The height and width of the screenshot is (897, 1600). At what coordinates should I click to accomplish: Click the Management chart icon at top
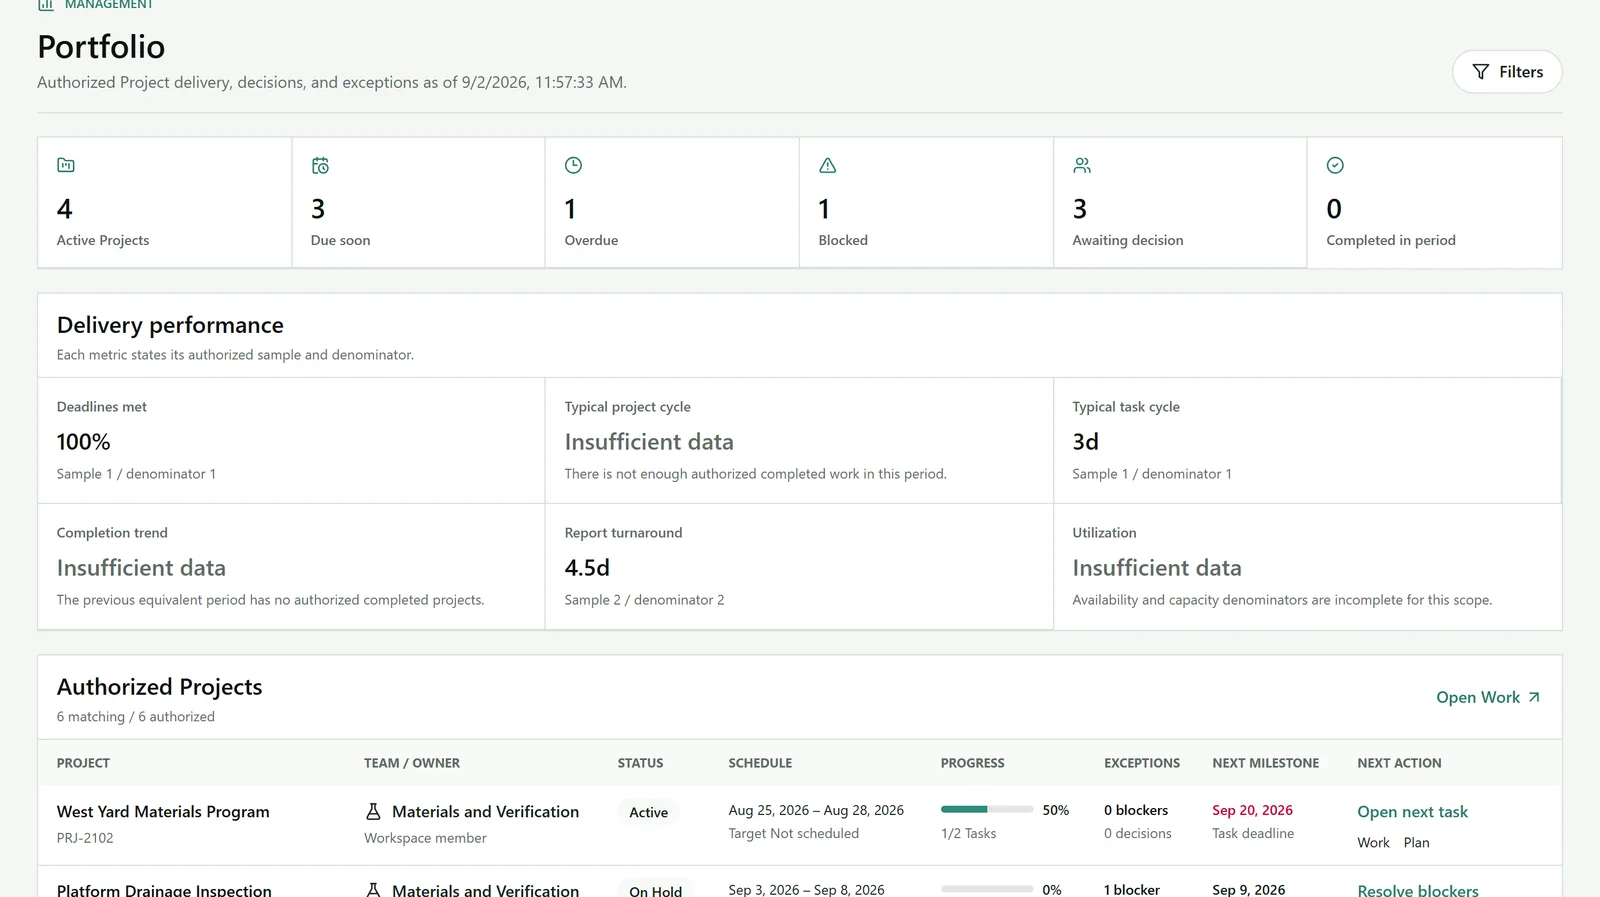[46, 4]
